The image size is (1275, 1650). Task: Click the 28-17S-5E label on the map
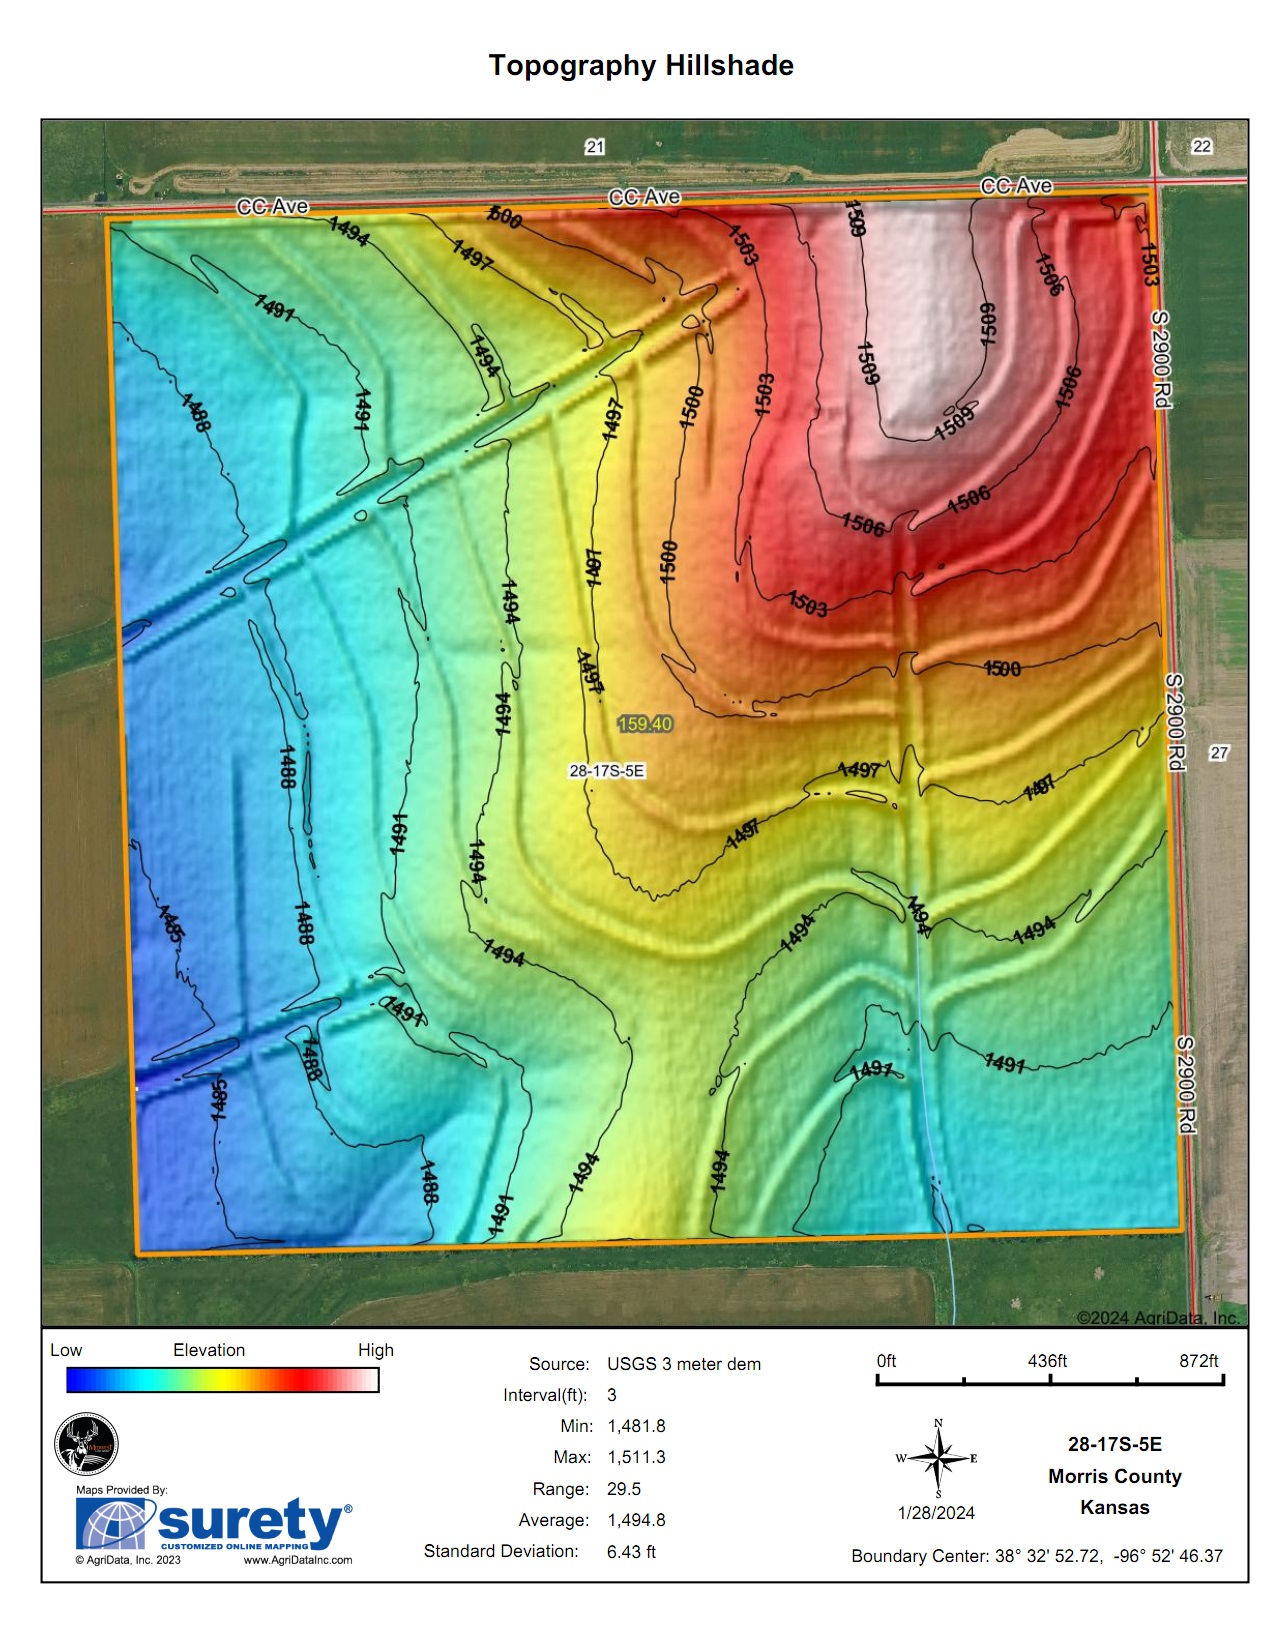click(607, 771)
